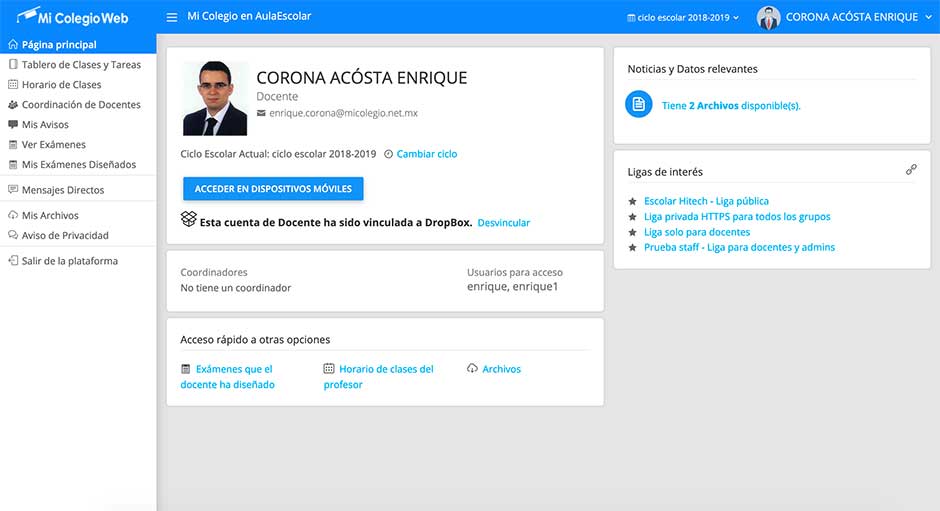This screenshot has height=511, width=940.
Task: Click the Mis Avisos speech bubble icon
Action: pyautogui.click(x=13, y=124)
